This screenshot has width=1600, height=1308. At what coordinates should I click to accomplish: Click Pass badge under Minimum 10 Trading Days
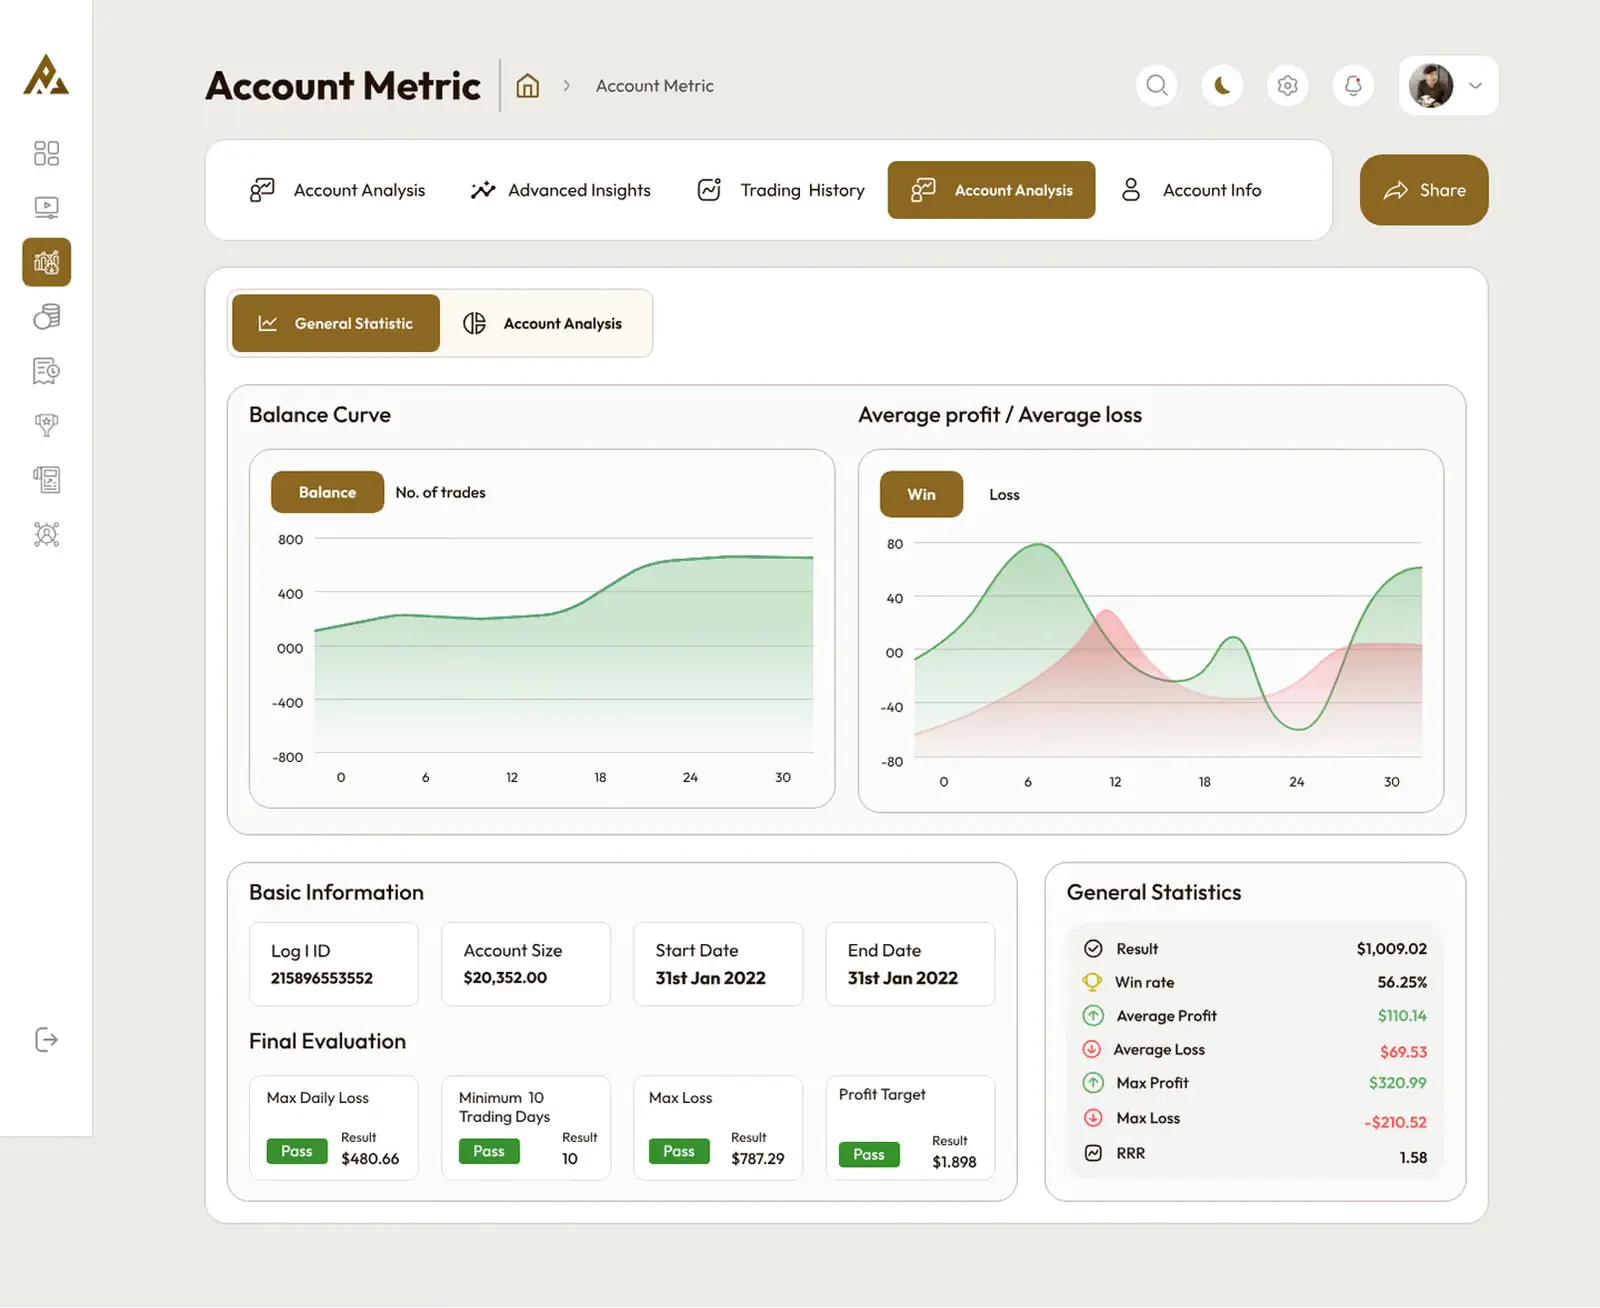pyautogui.click(x=489, y=1151)
